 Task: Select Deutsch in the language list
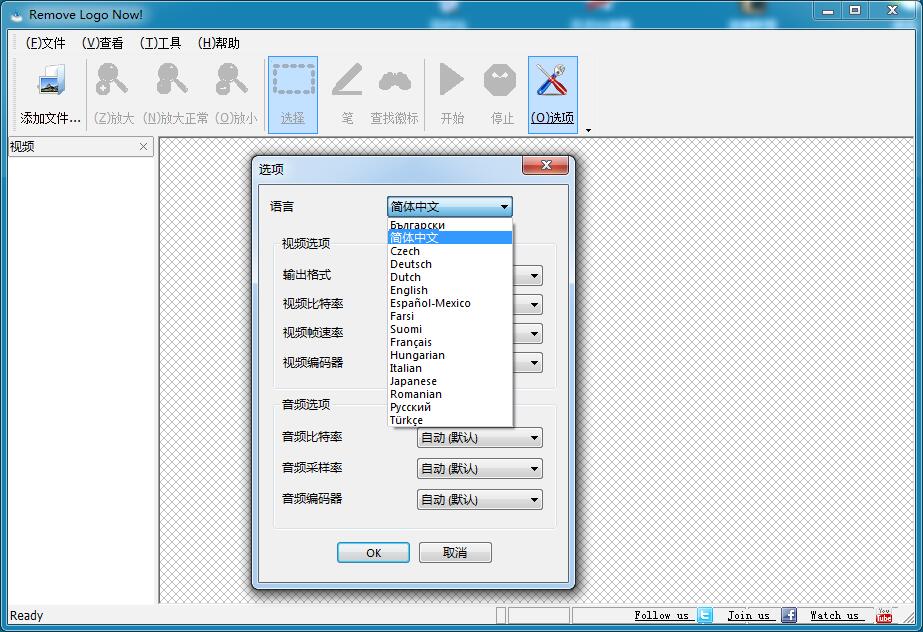pos(450,264)
